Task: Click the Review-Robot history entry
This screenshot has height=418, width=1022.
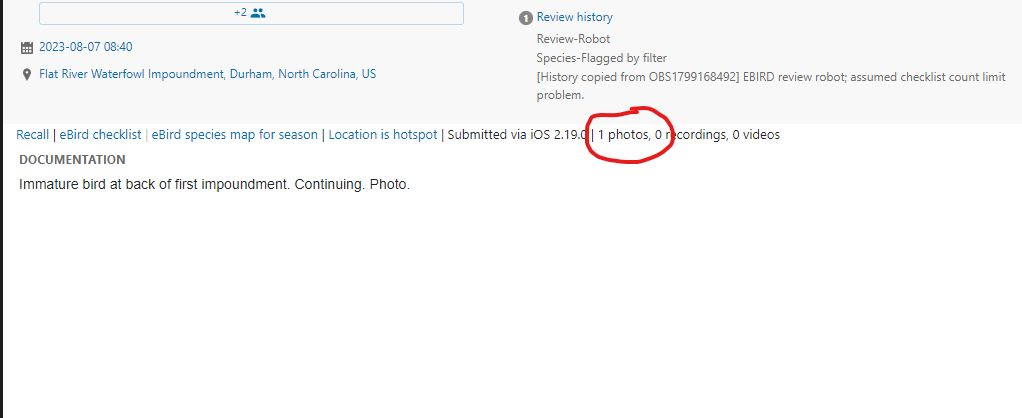Action: point(574,39)
